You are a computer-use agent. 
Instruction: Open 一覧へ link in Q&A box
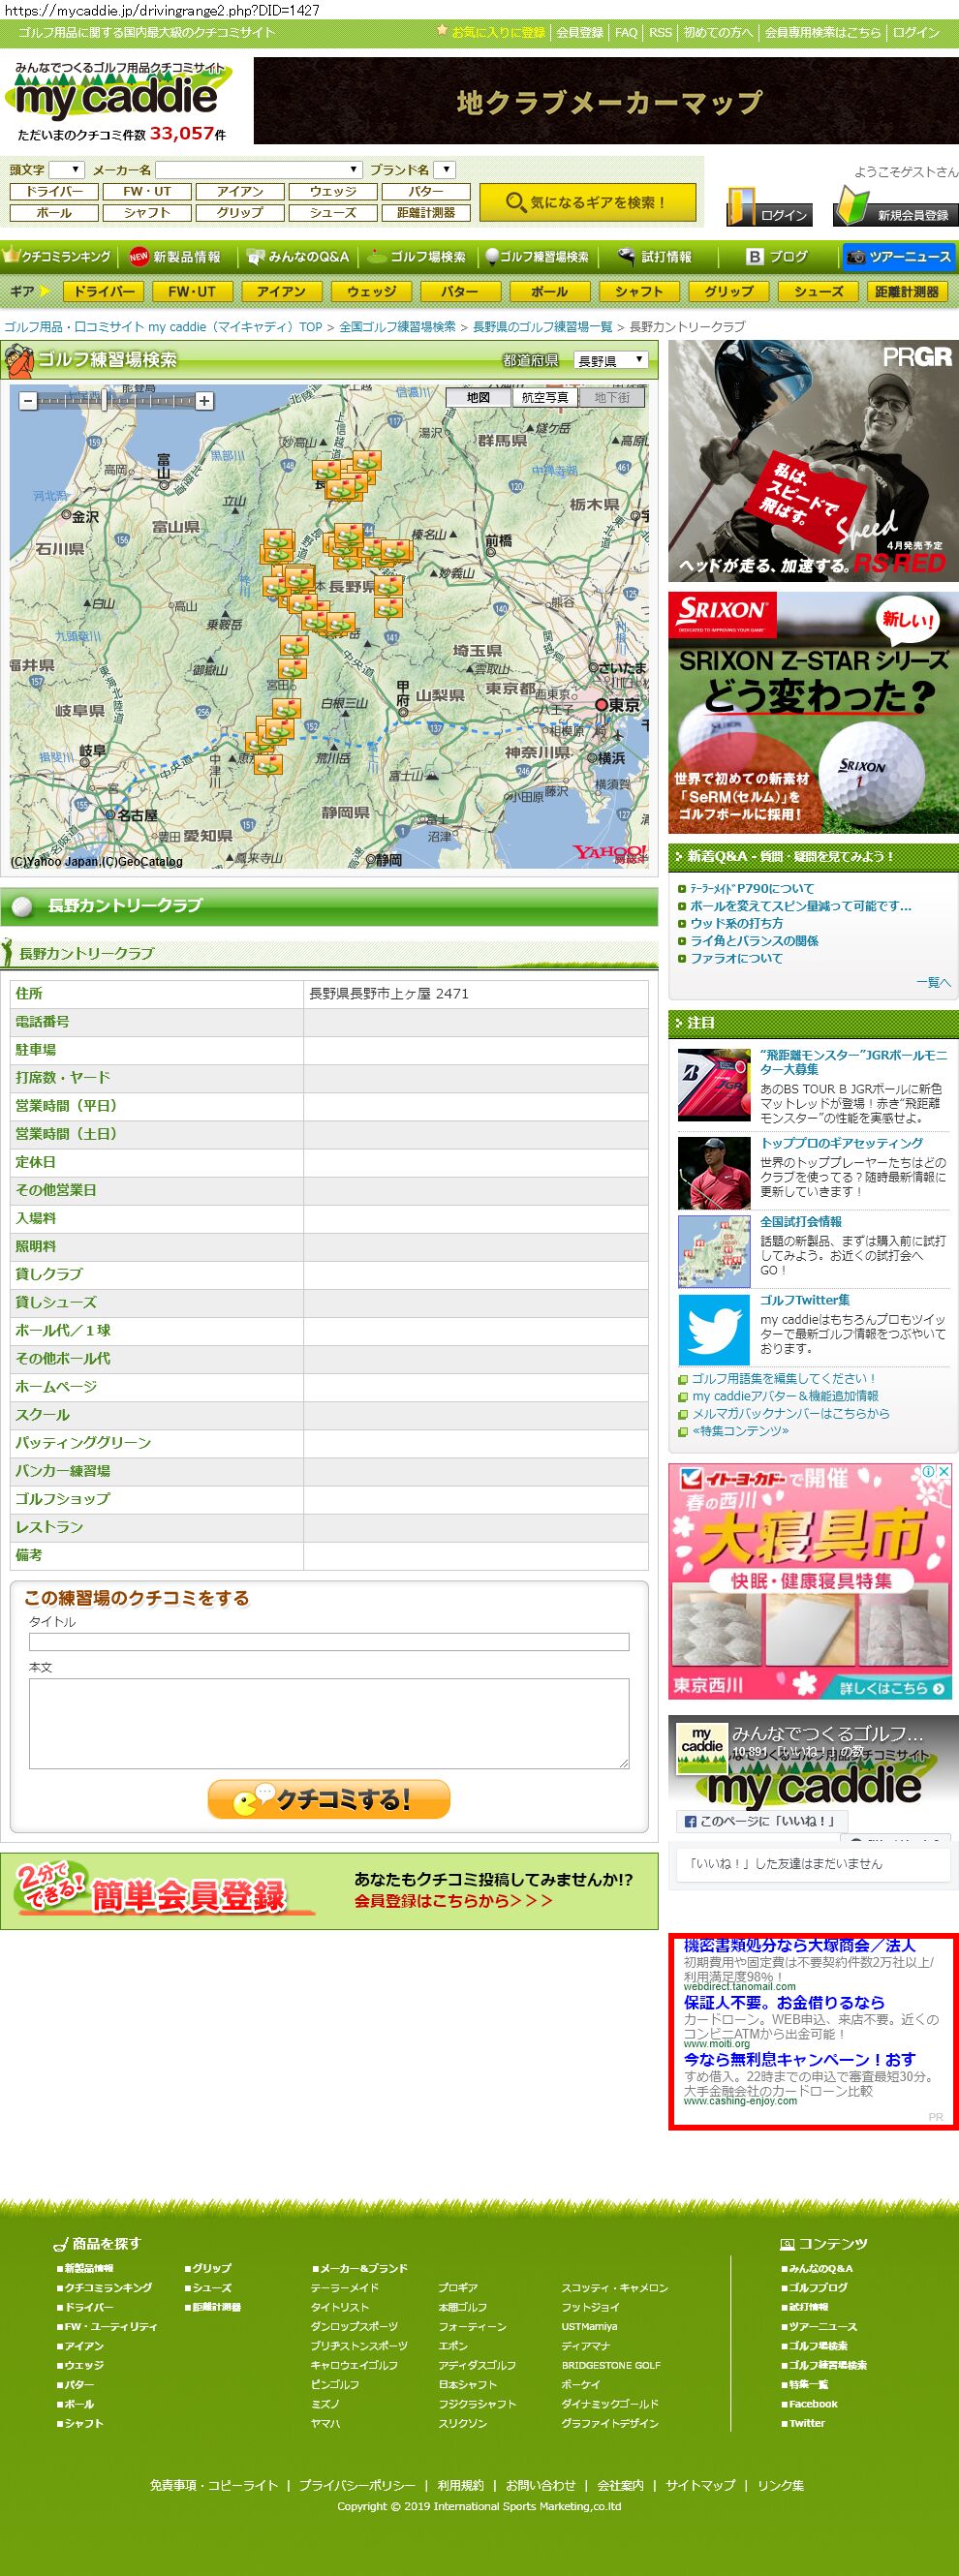[933, 982]
